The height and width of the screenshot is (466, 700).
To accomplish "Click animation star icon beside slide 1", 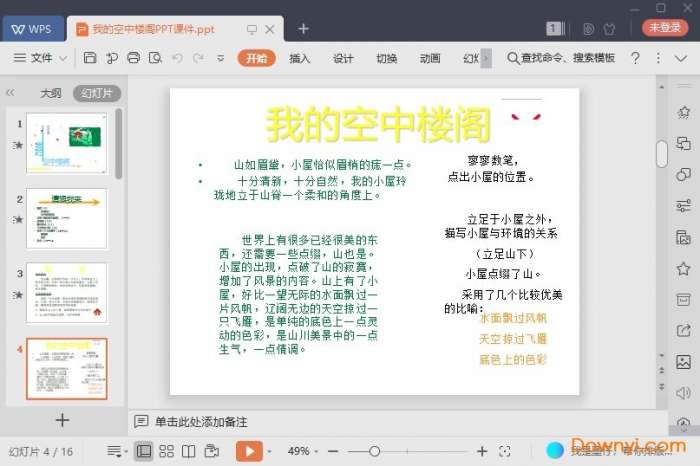I will pyautogui.click(x=18, y=145).
